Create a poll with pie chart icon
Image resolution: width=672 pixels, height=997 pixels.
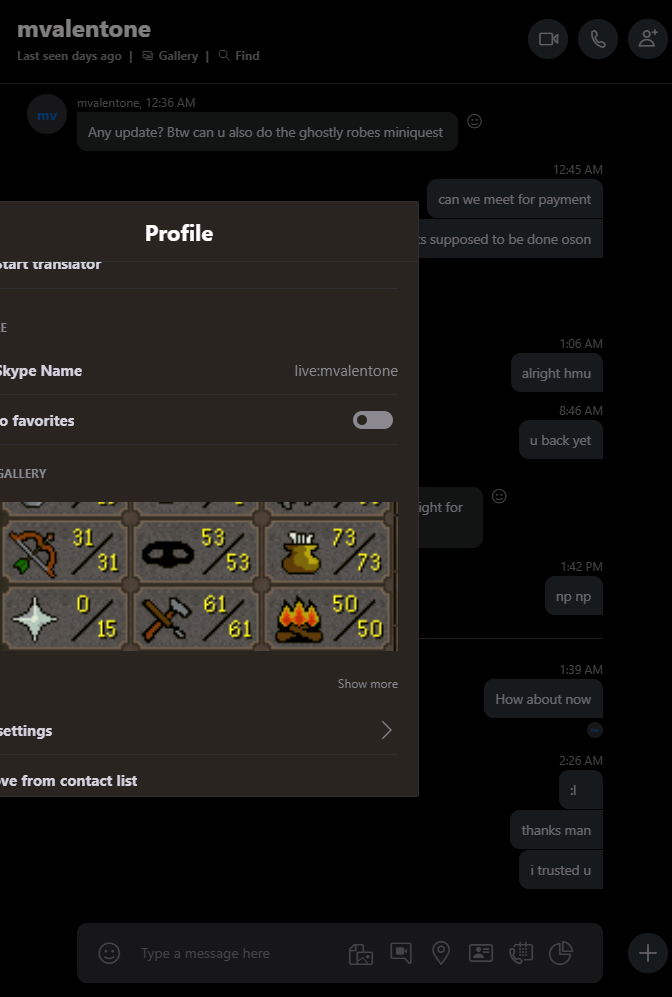tap(561, 952)
